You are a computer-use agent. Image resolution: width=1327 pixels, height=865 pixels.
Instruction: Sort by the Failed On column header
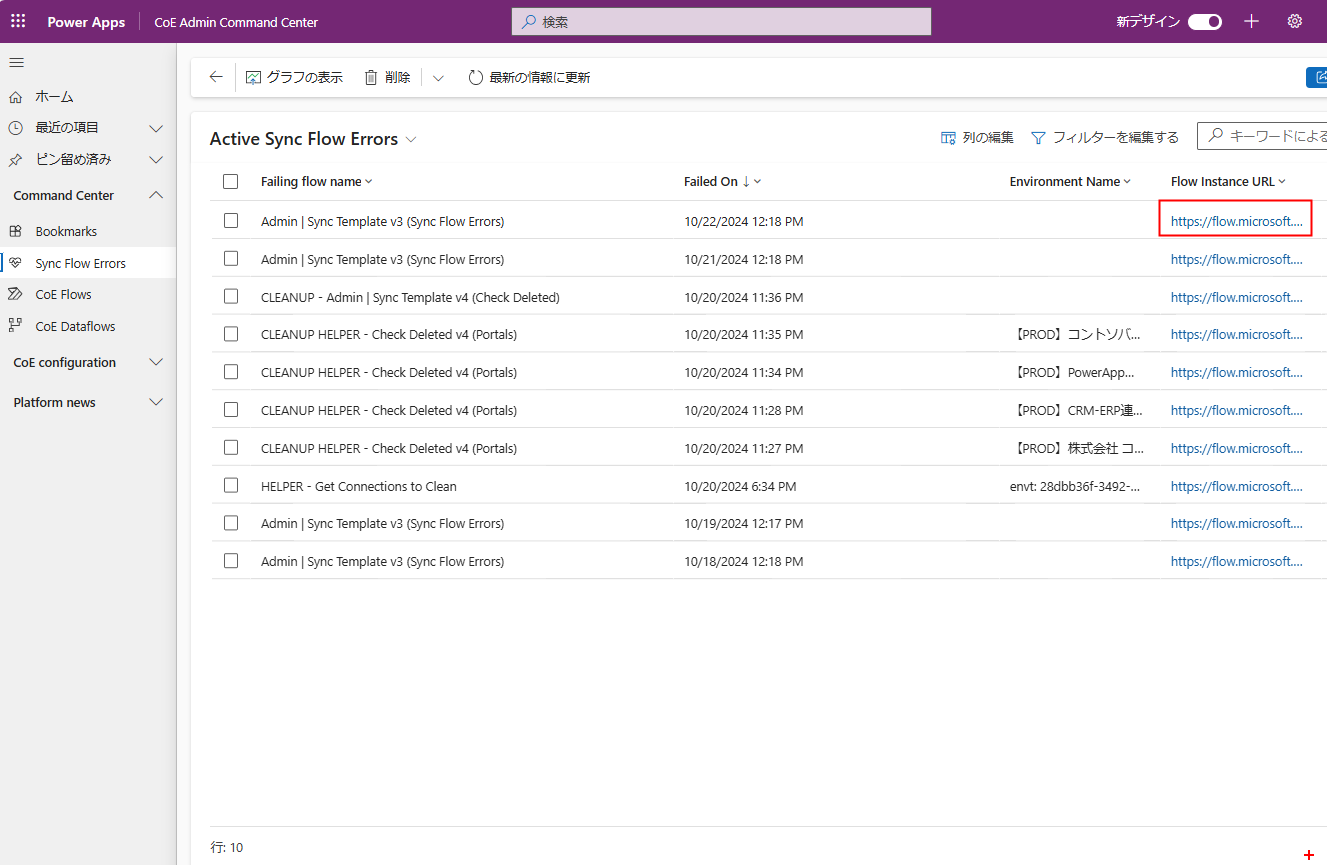click(722, 181)
